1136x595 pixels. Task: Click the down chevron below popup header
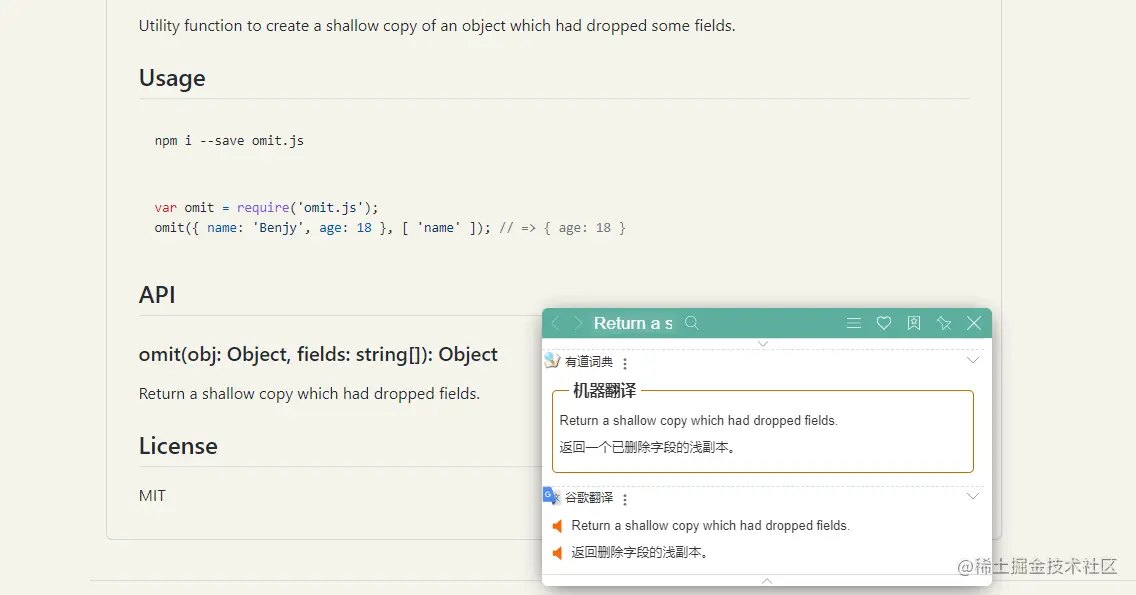pyautogui.click(x=763, y=344)
